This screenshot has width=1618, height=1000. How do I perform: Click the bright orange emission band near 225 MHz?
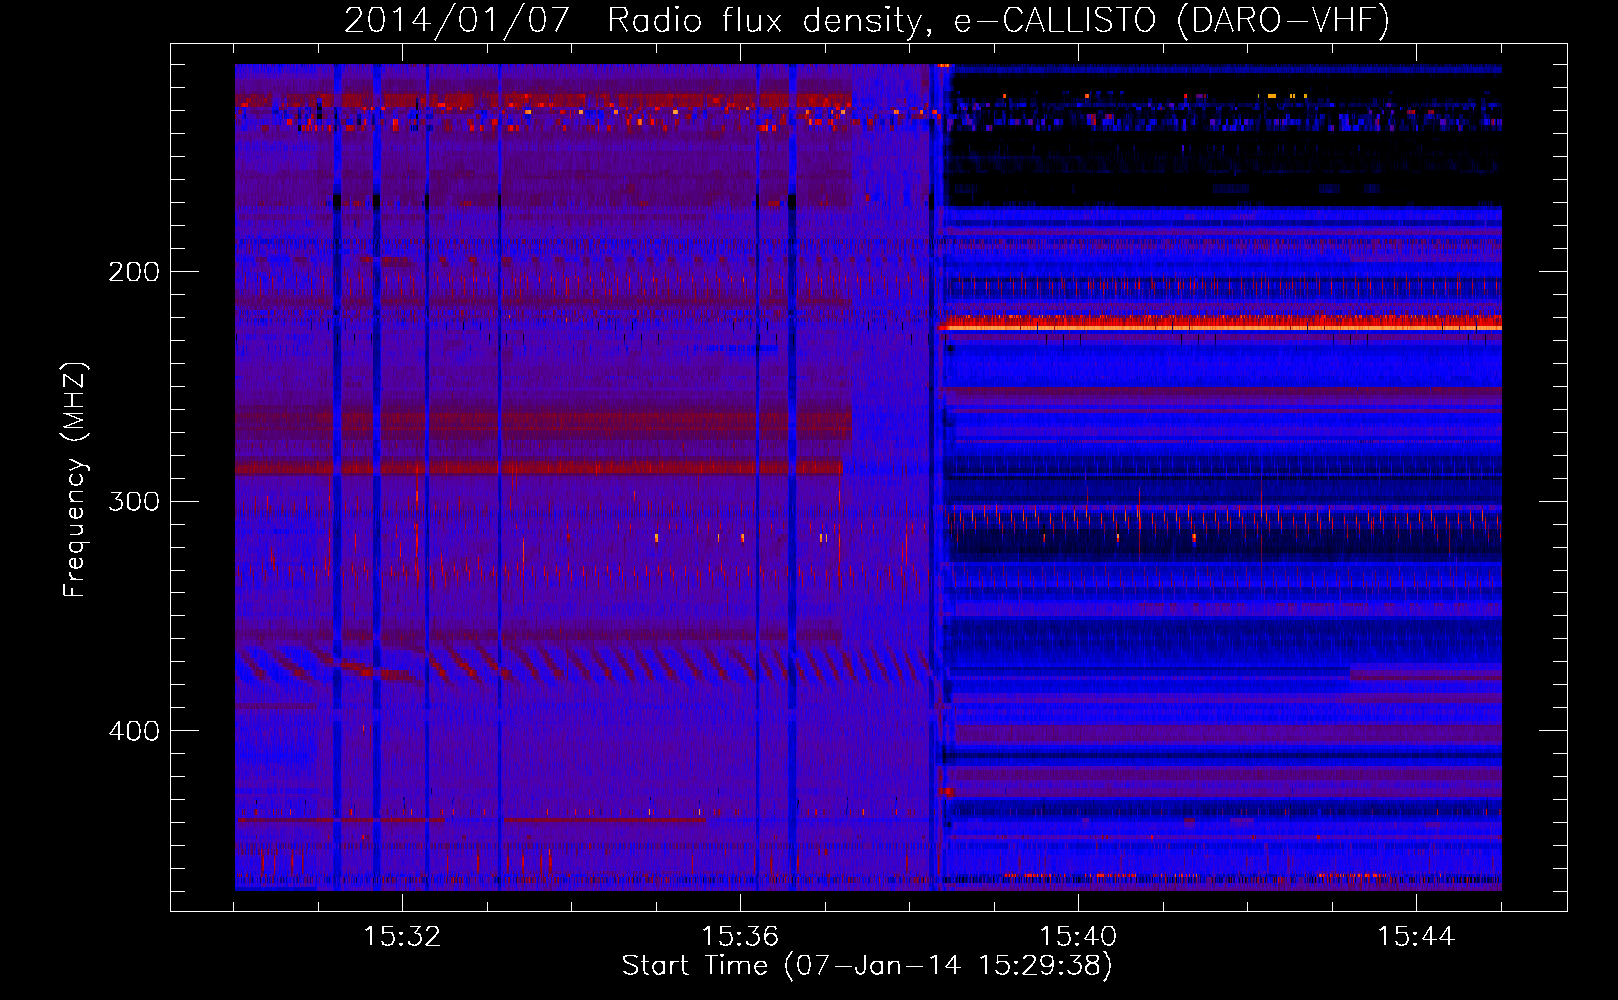click(x=1220, y=323)
